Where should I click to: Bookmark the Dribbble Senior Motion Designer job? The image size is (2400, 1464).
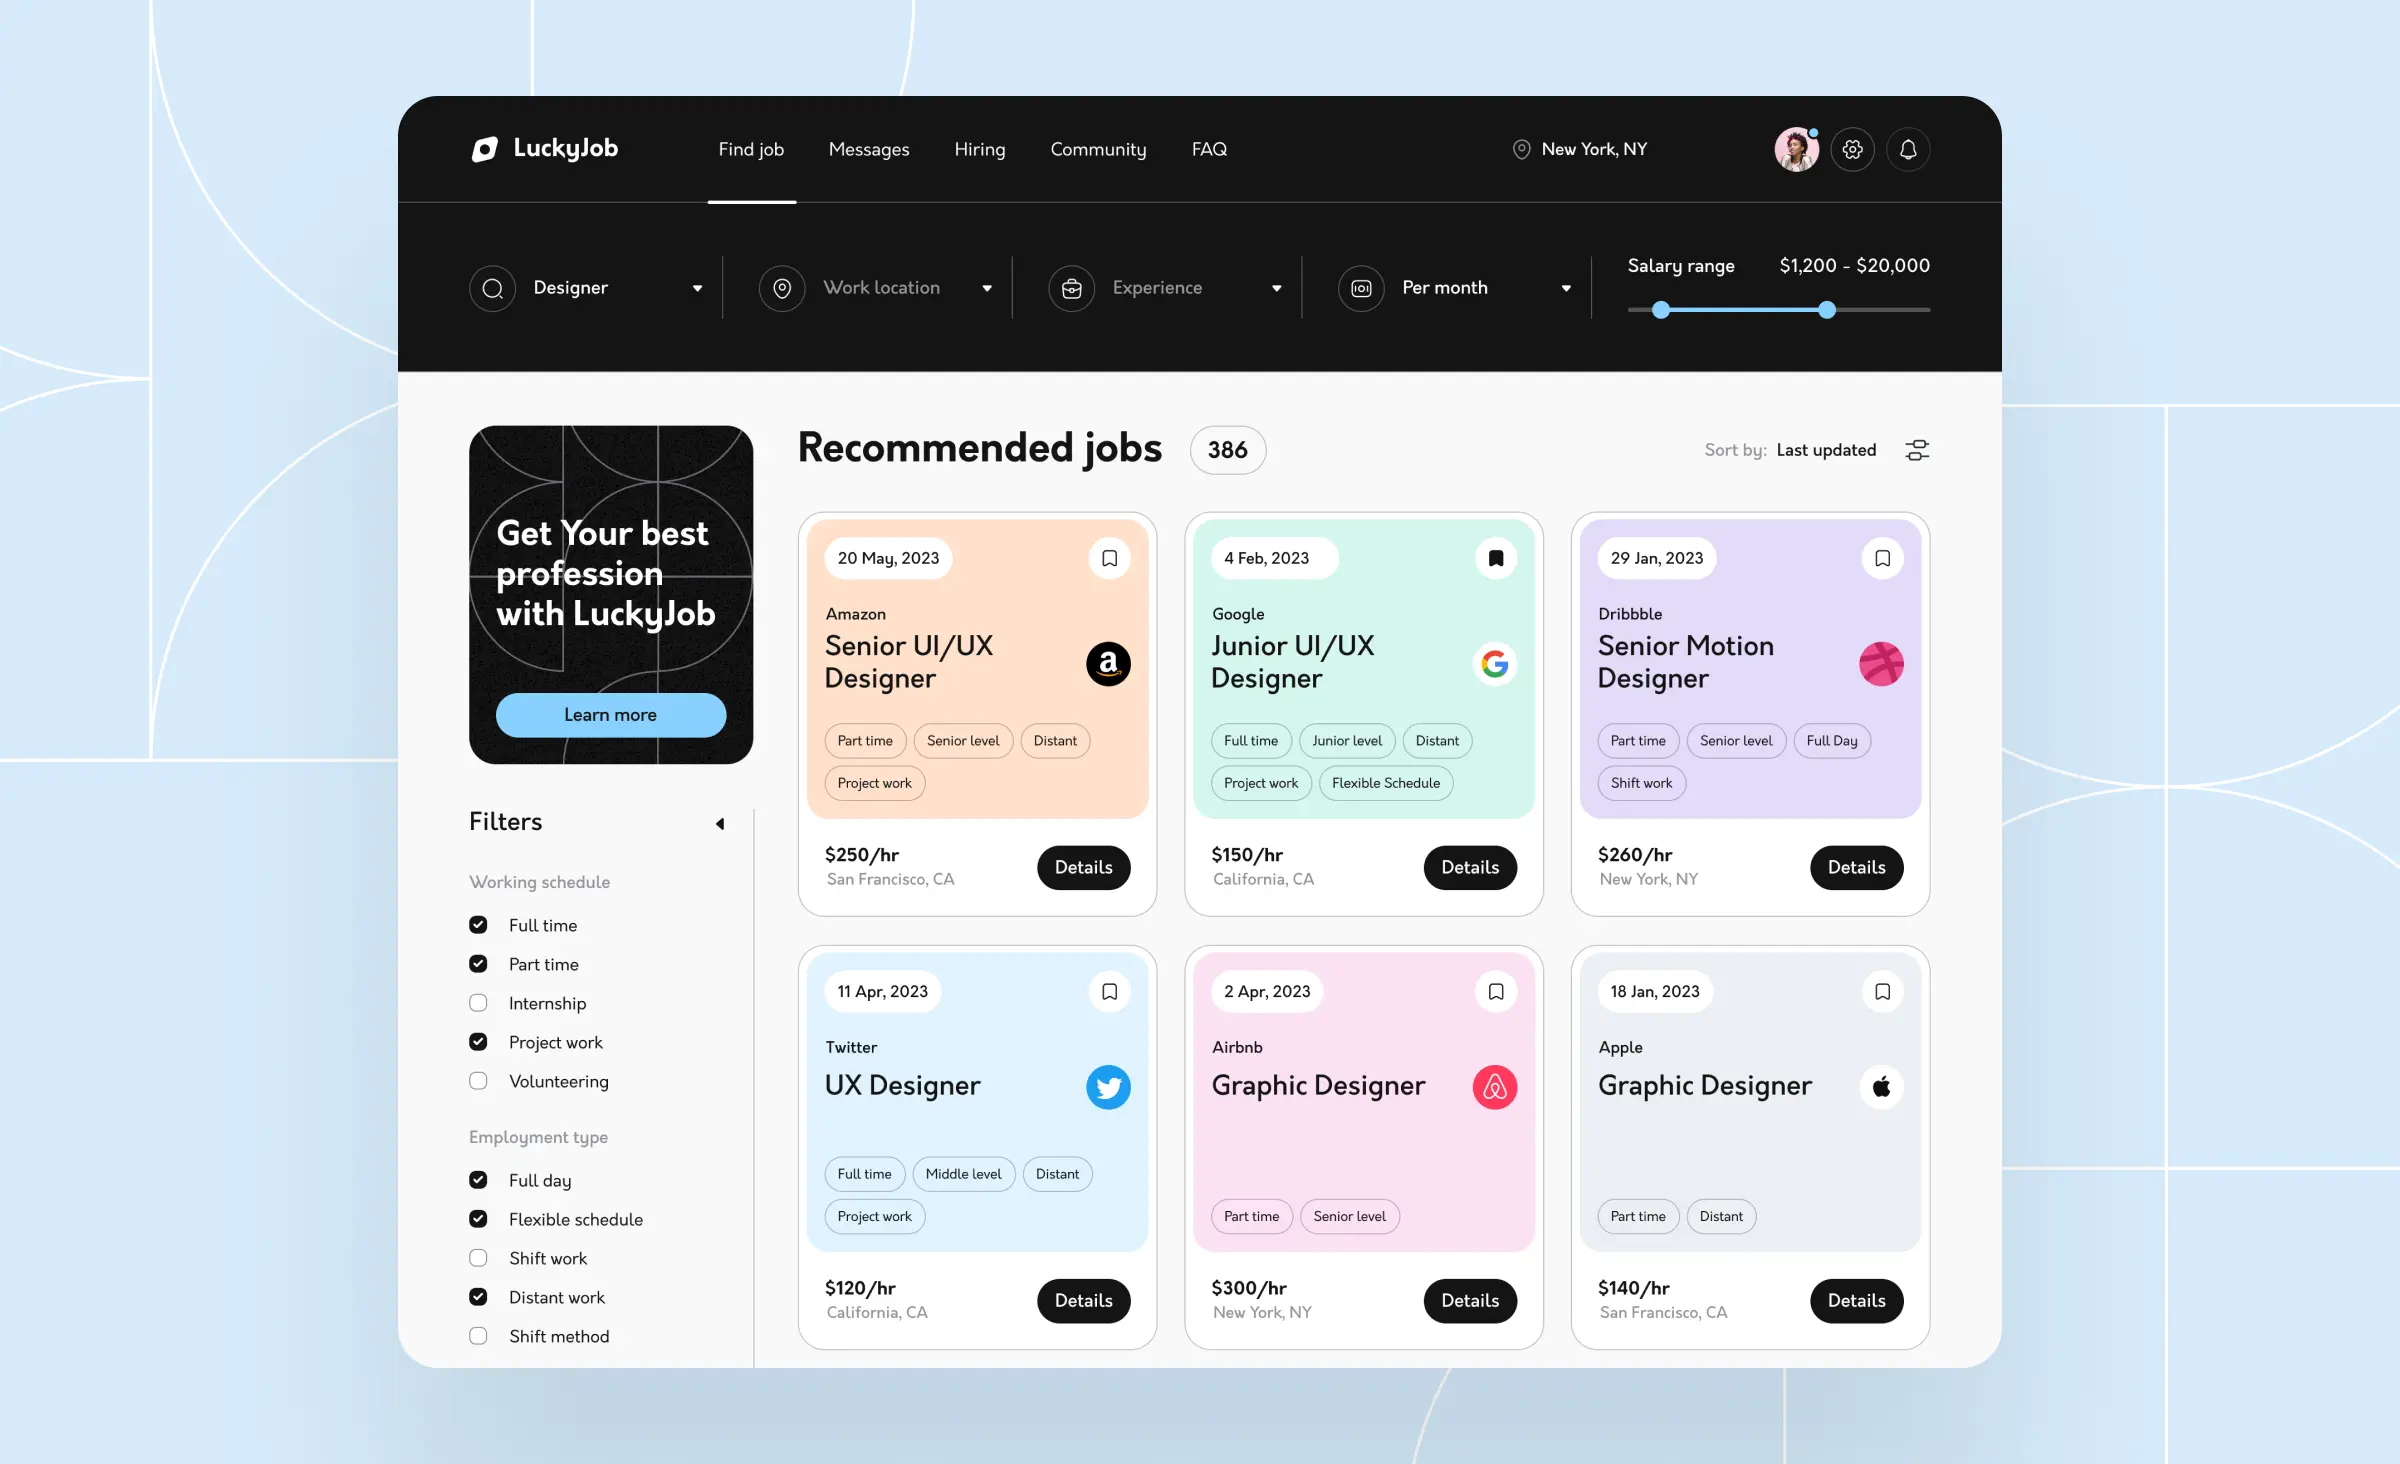click(x=1882, y=558)
